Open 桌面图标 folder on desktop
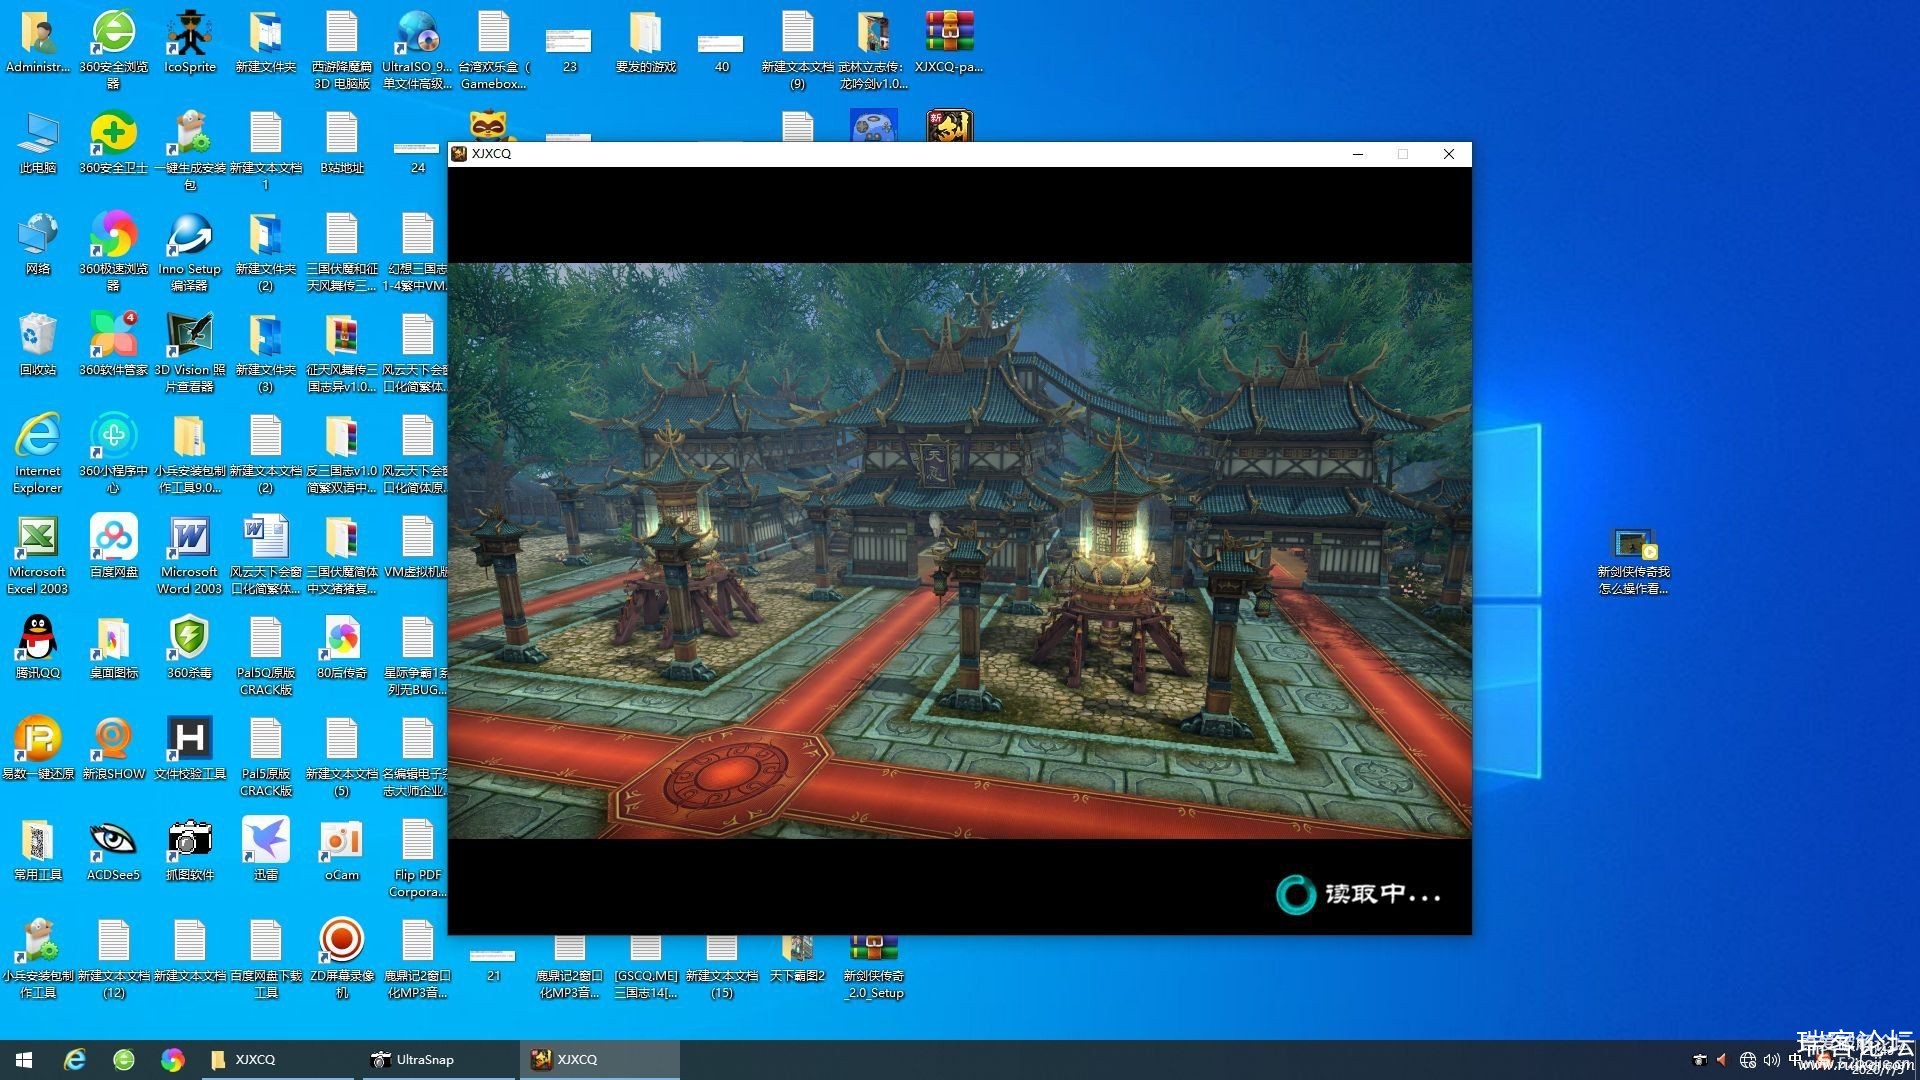The image size is (1920, 1080). tap(114, 648)
